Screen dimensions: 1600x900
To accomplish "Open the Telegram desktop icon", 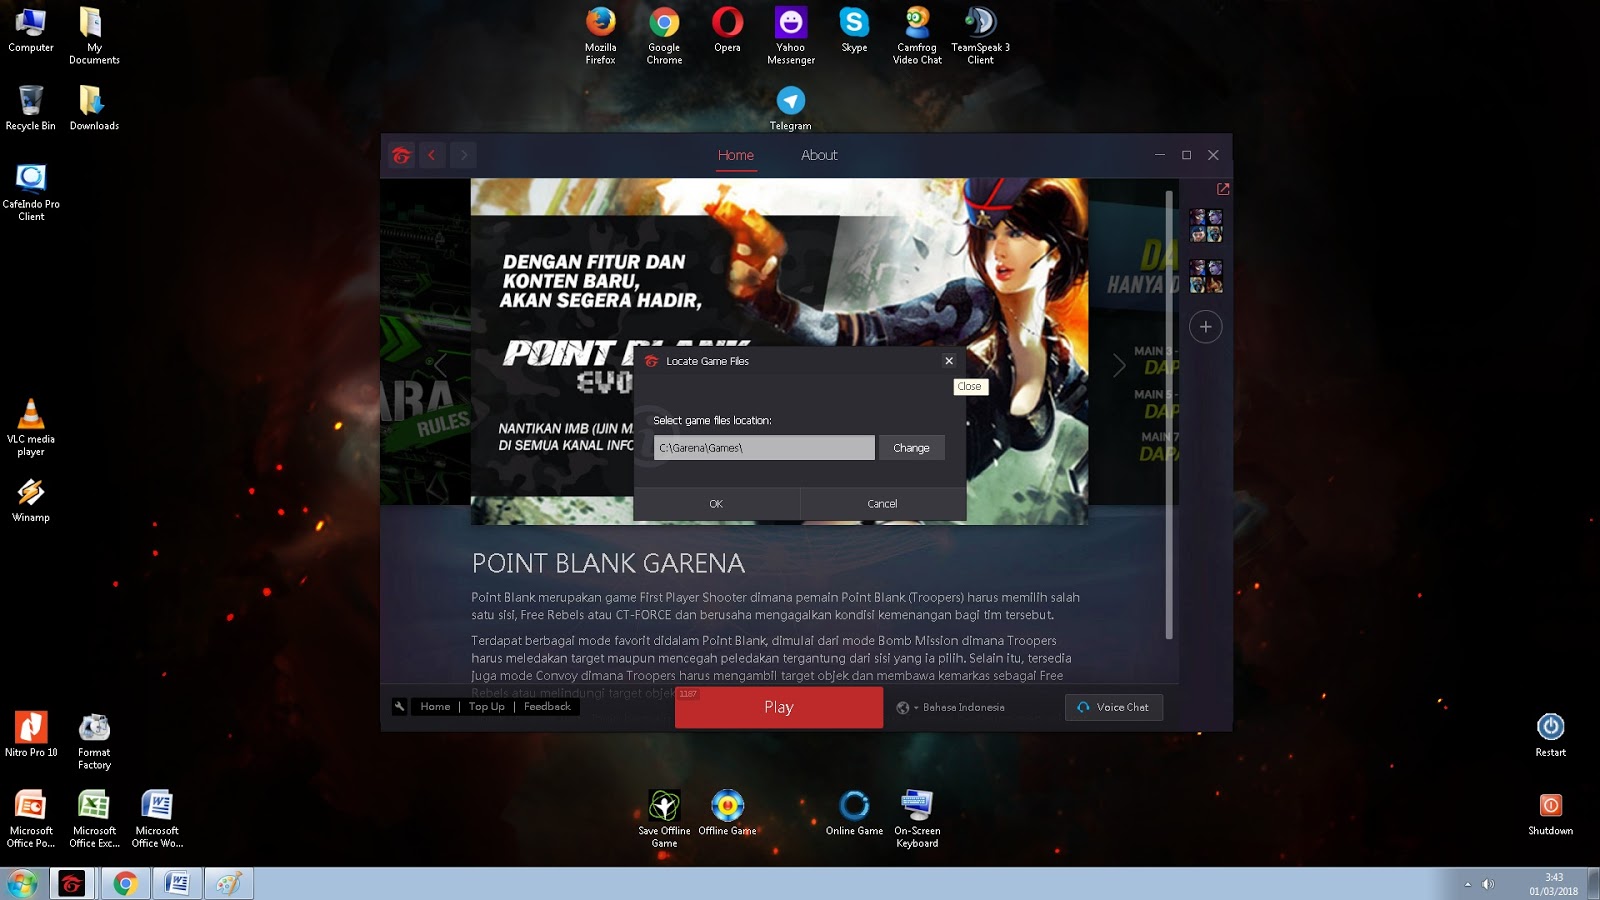I will click(790, 108).
